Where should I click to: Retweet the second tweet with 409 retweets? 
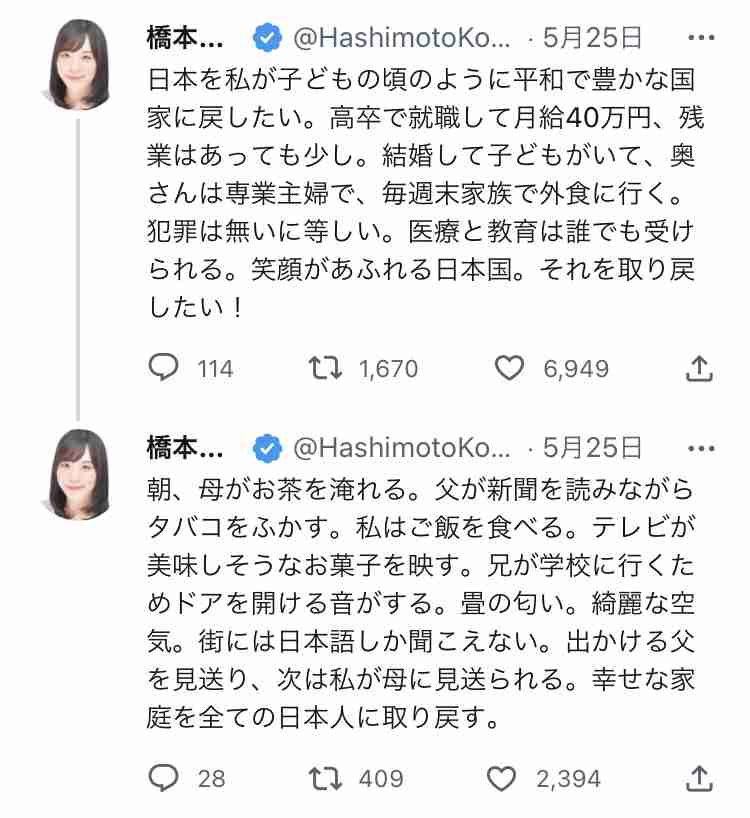tap(323, 777)
